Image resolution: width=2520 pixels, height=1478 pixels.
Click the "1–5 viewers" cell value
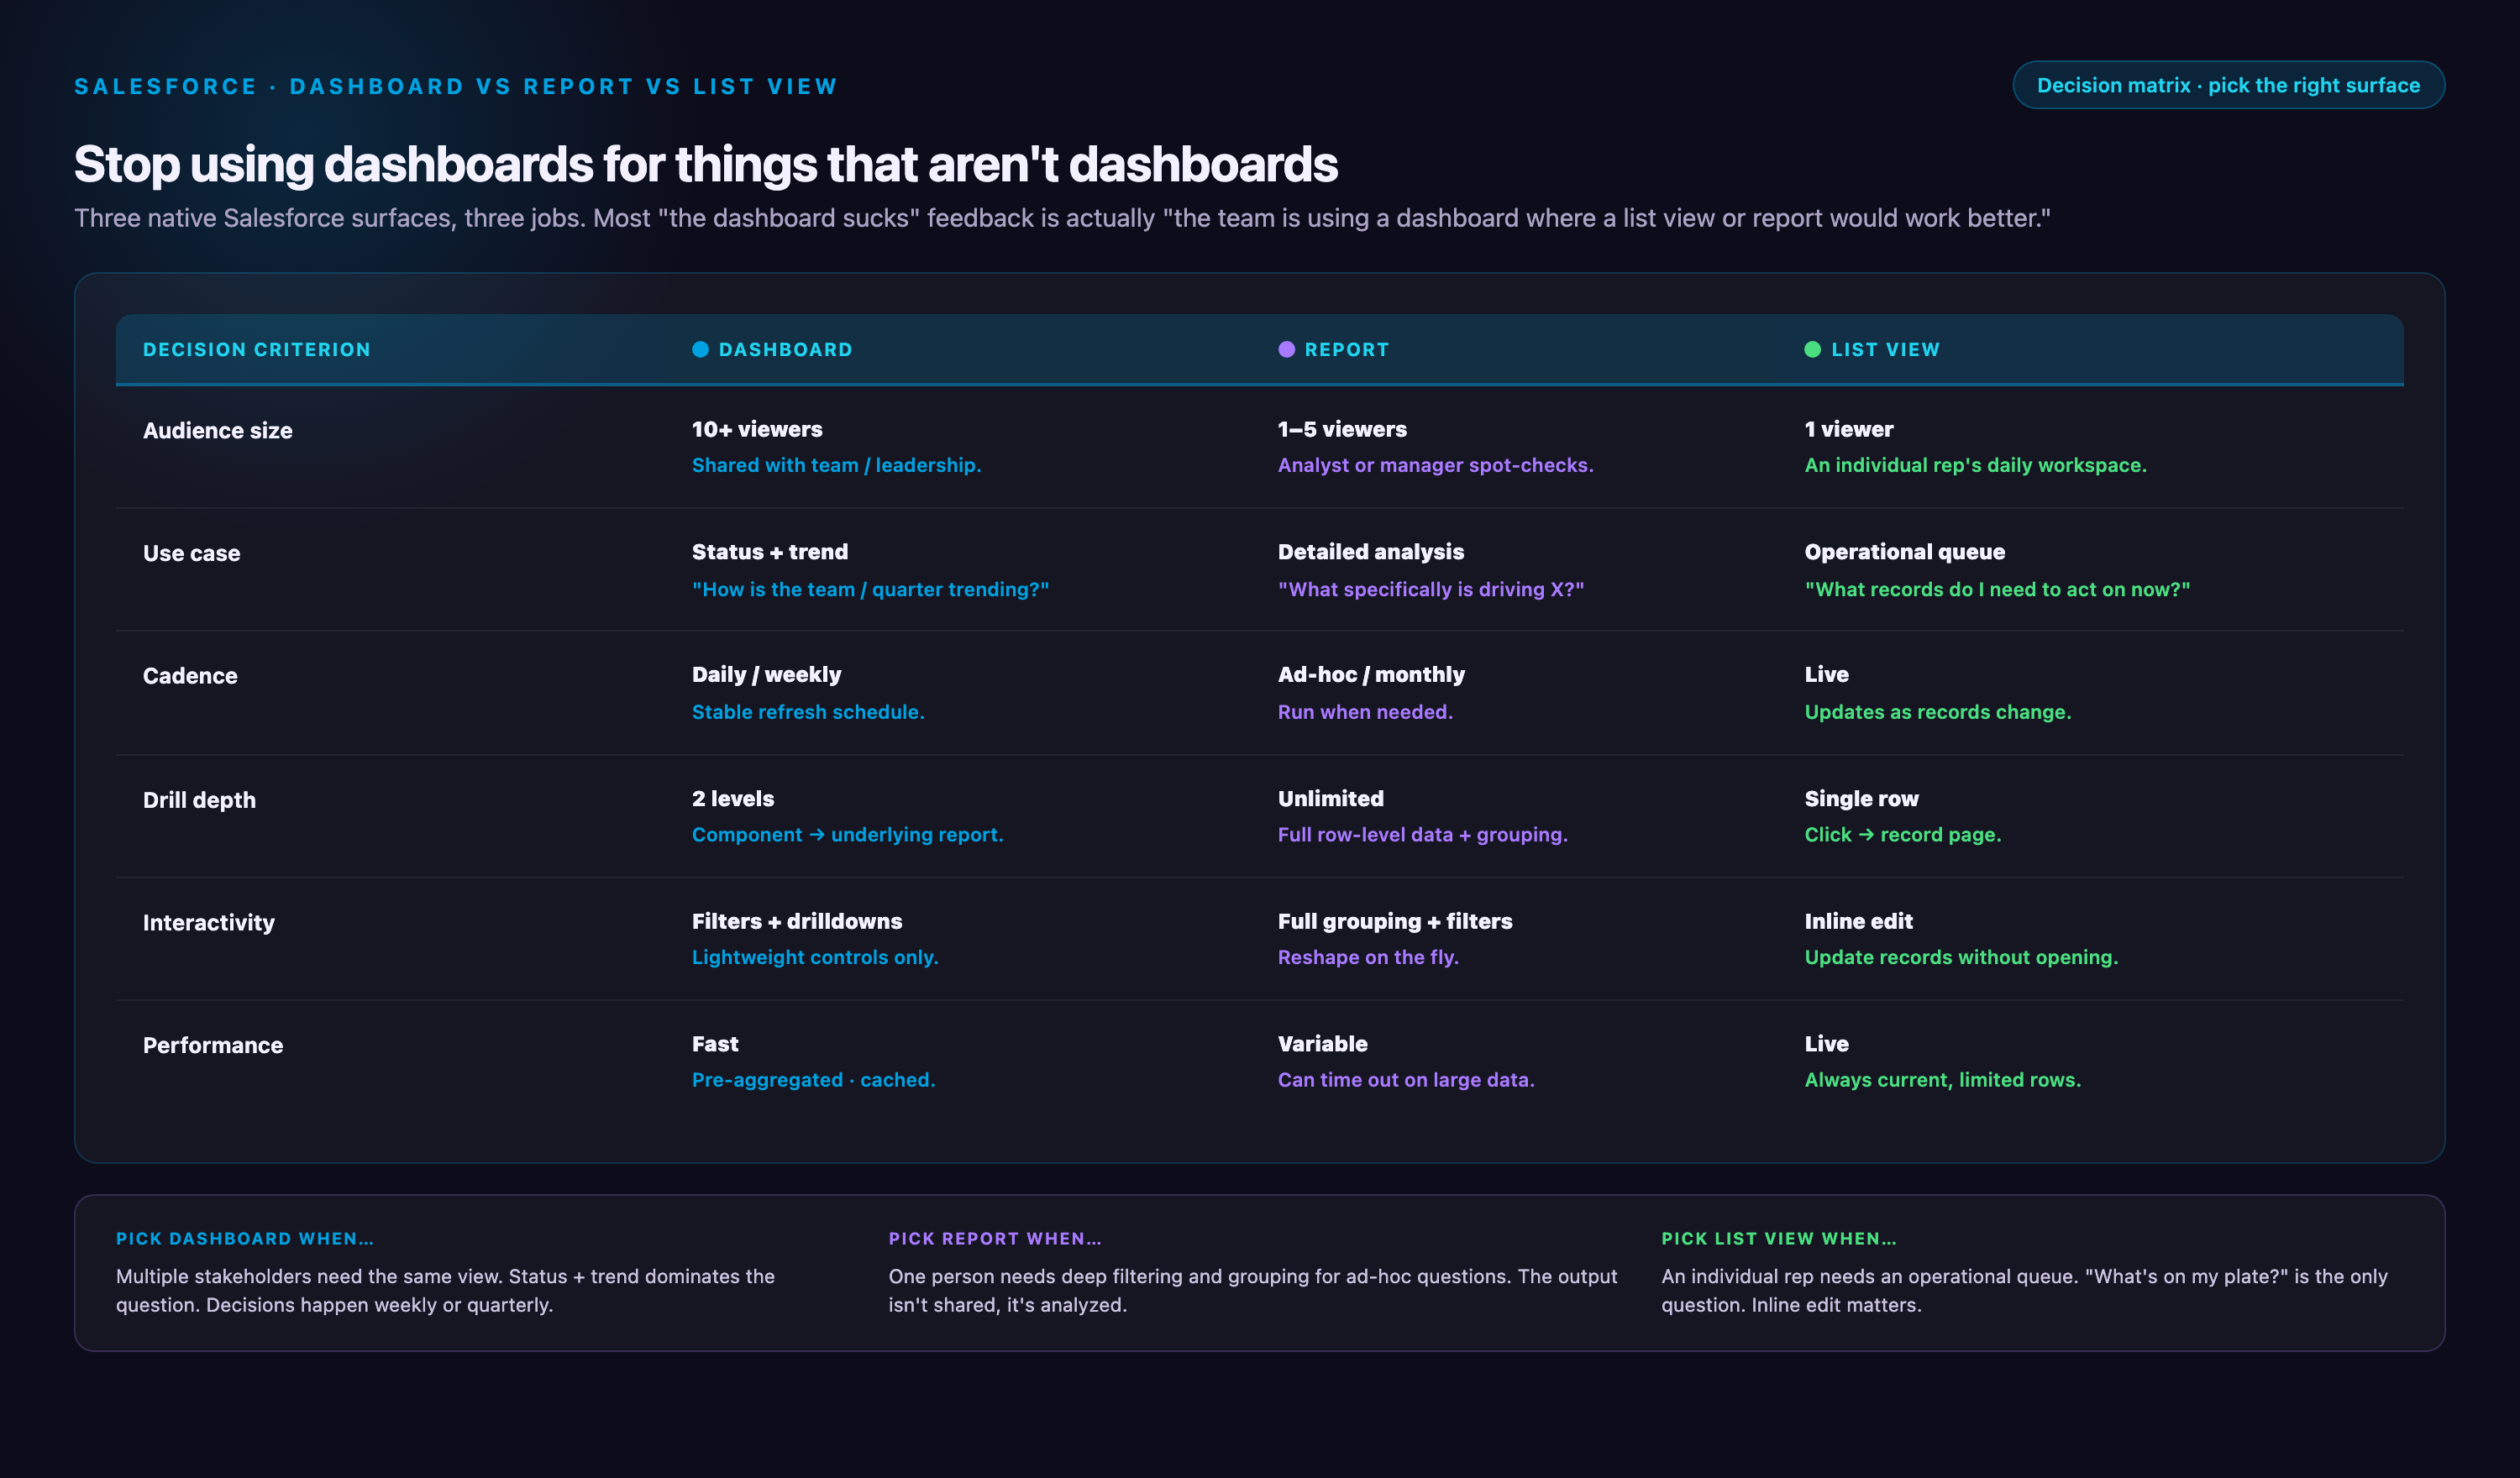(1342, 429)
